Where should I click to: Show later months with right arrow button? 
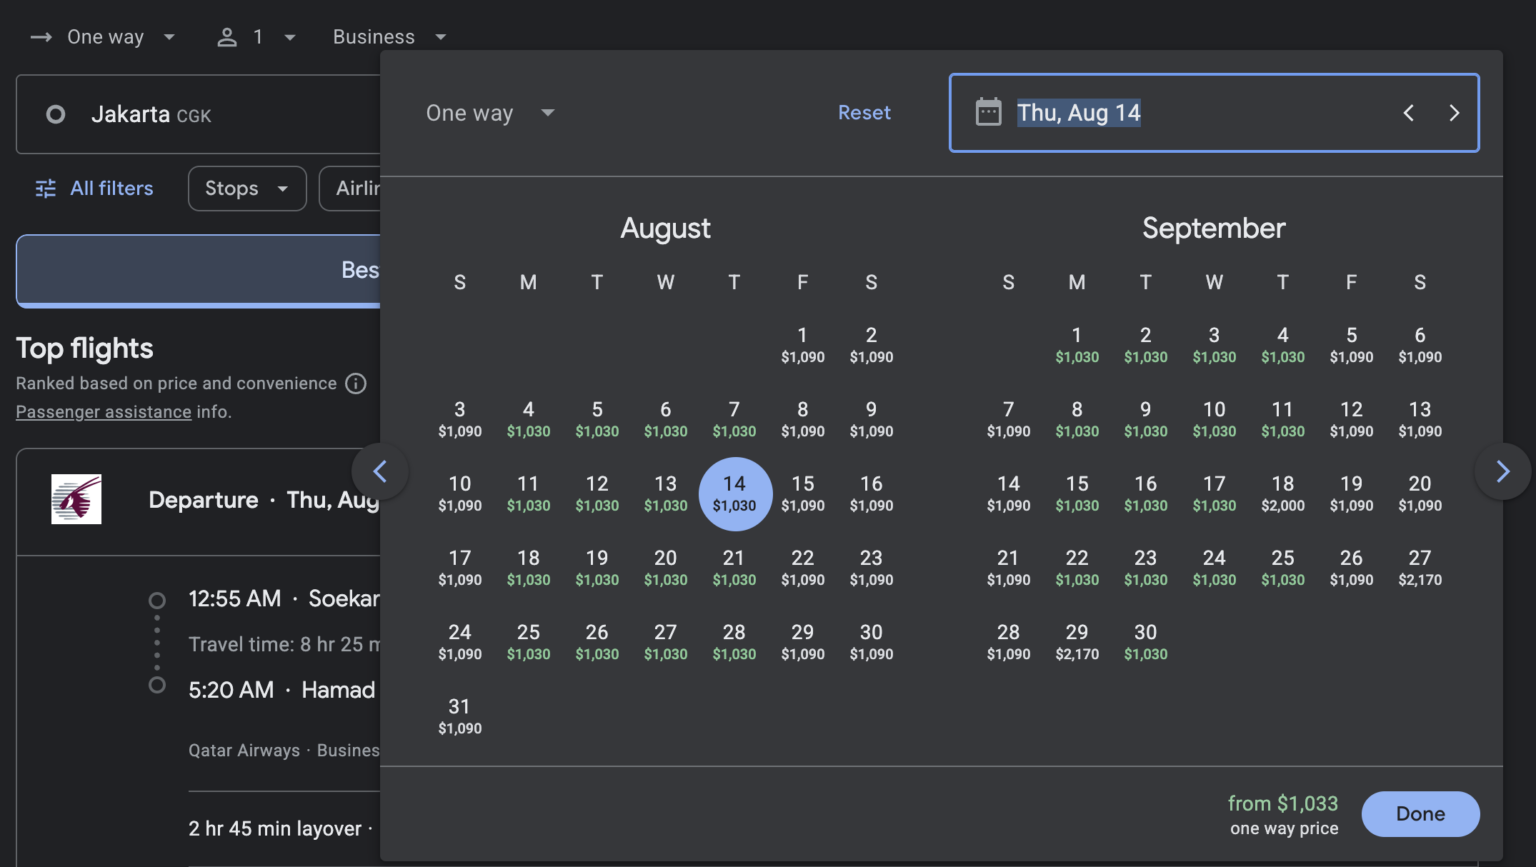[x=1502, y=471]
